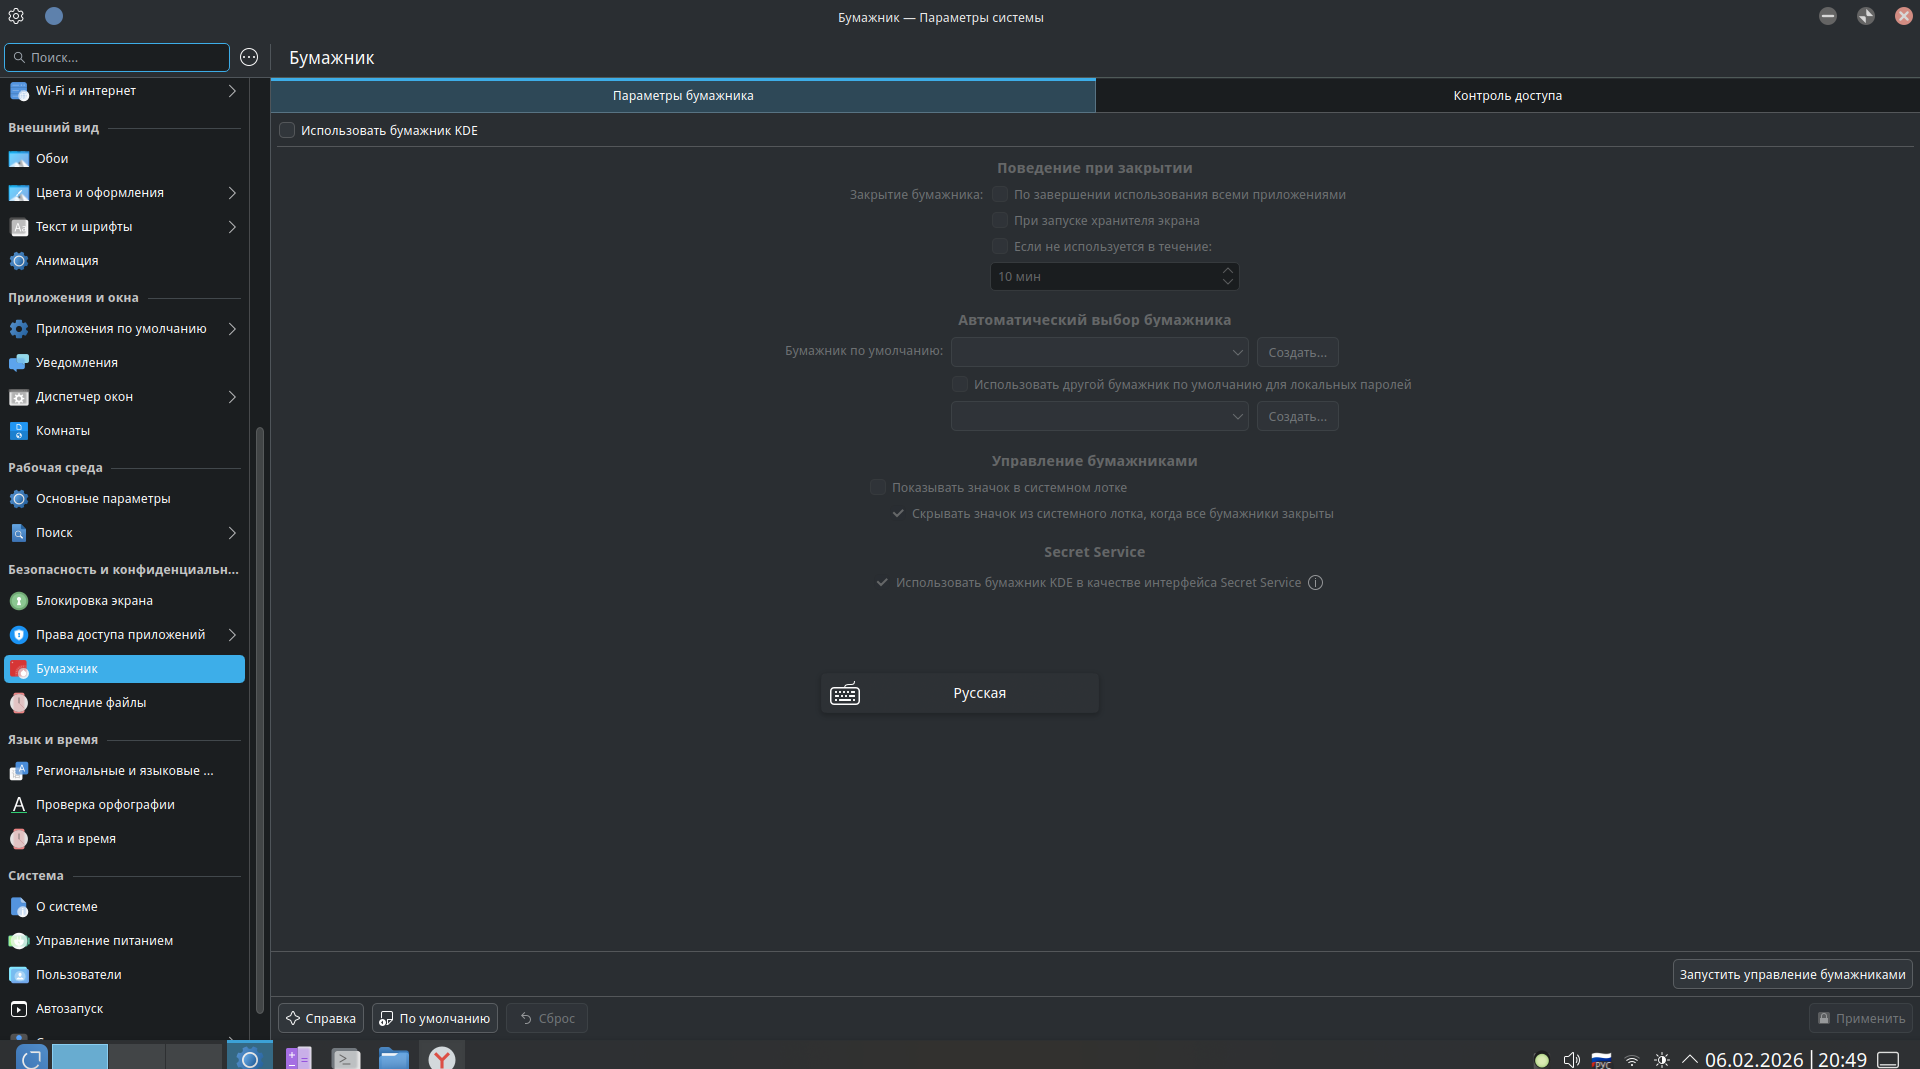Open the file manager from the taskbar
The height and width of the screenshot is (1069, 1920).
click(x=394, y=1058)
